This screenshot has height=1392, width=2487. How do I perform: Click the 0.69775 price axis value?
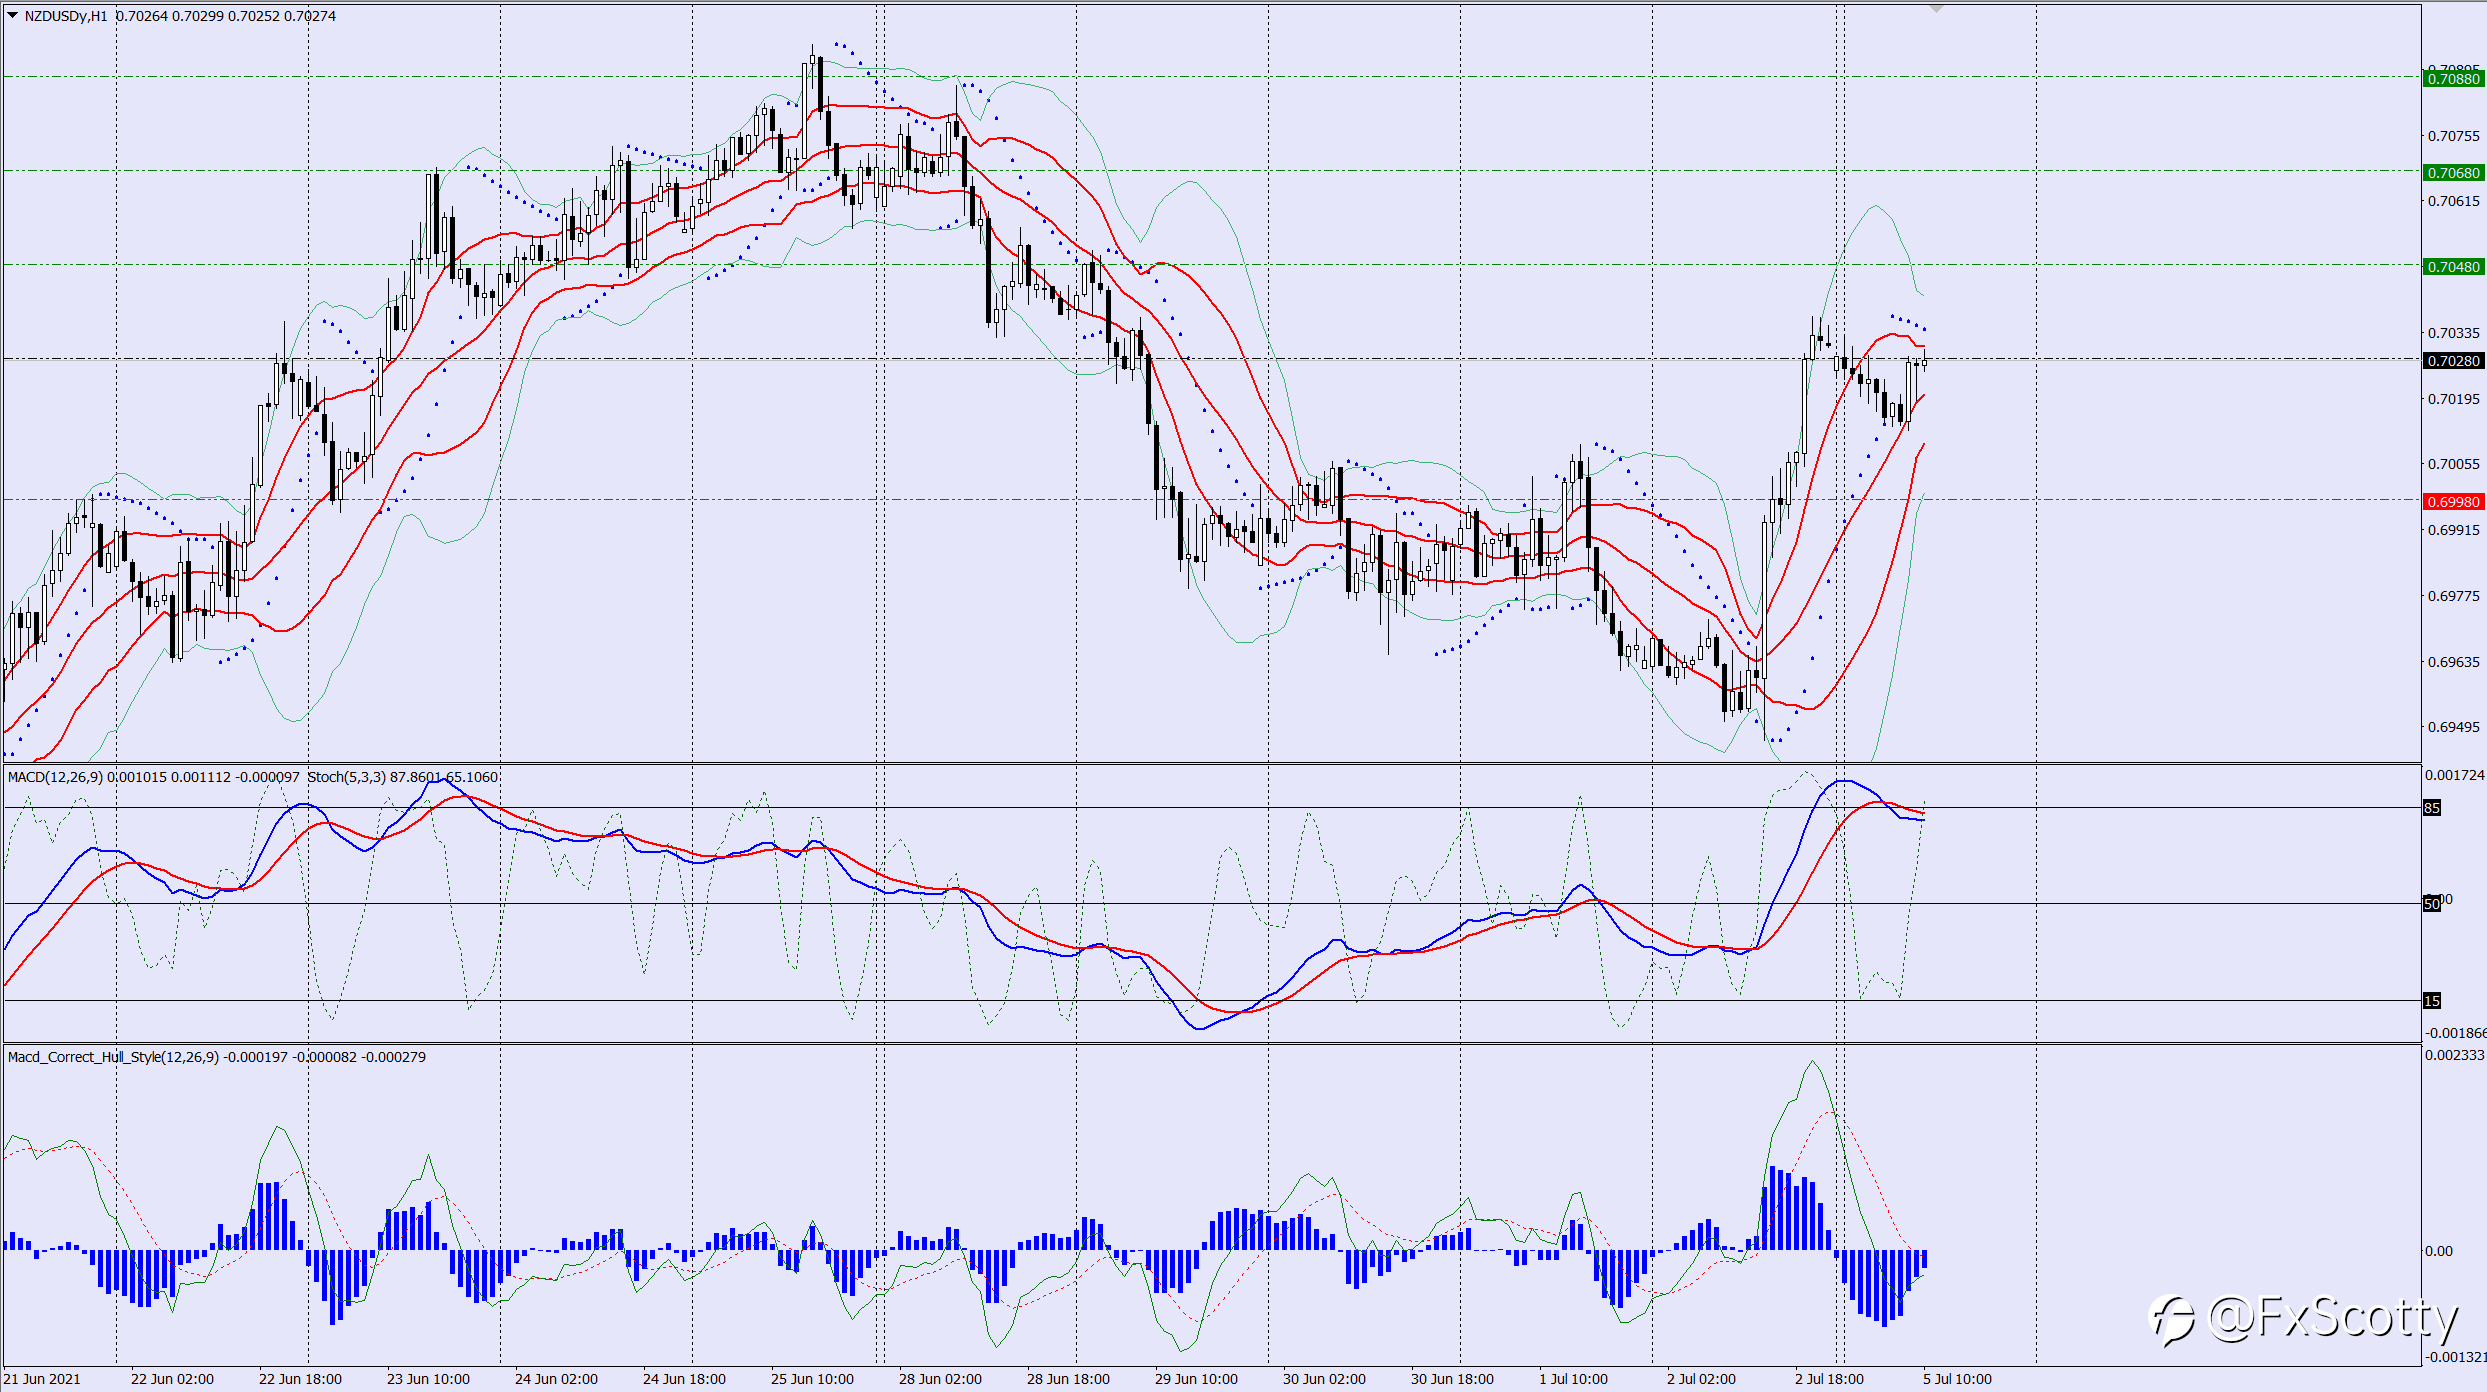coord(2454,596)
